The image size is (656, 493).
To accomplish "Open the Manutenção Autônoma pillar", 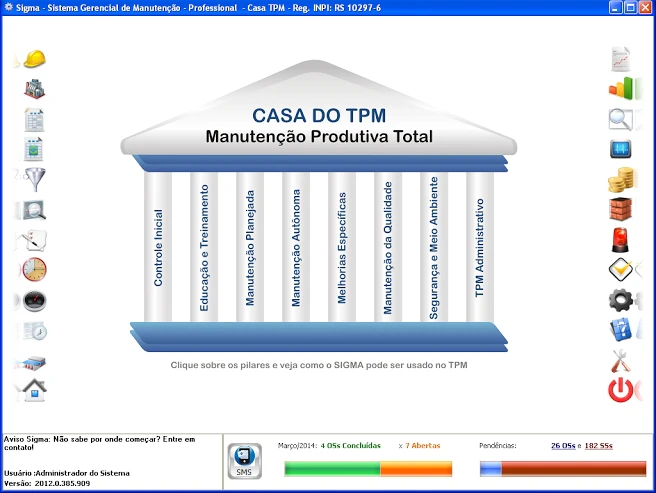I will click(x=296, y=247).
